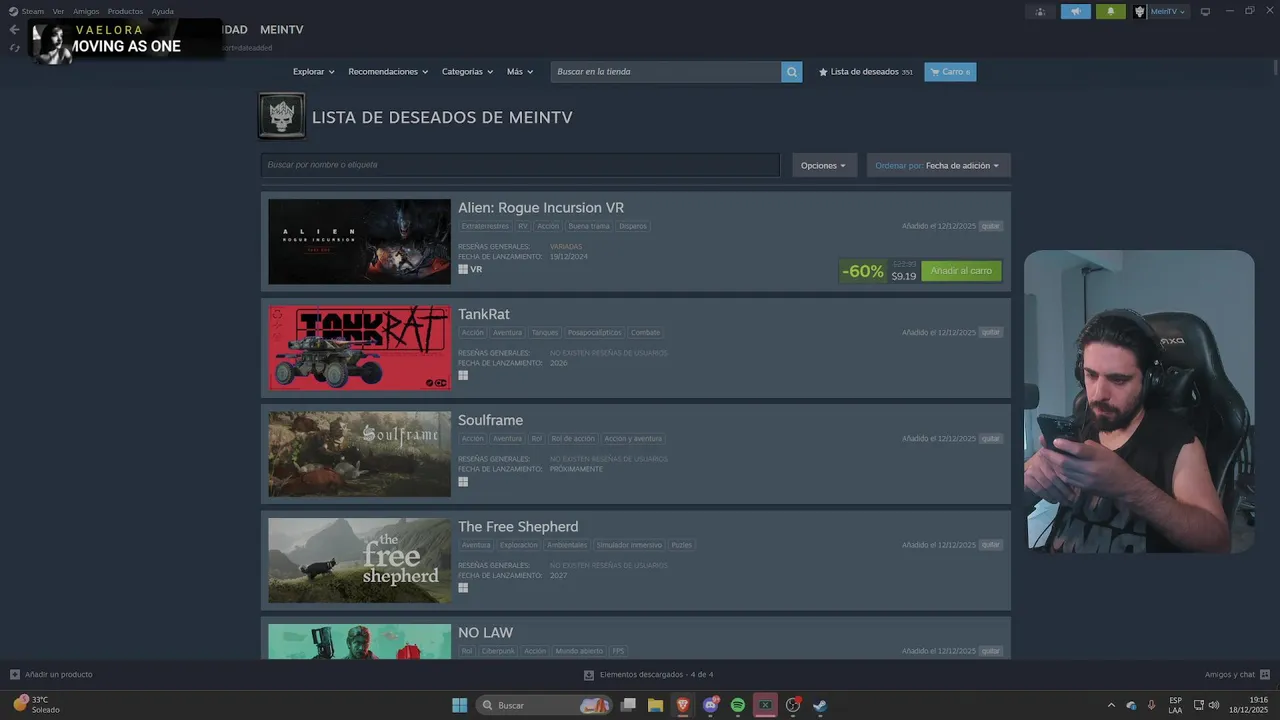Click Windows platform icon on Free Shepherd row
The height and width of the screenshot is (720, 1280).
pos(463,588)
